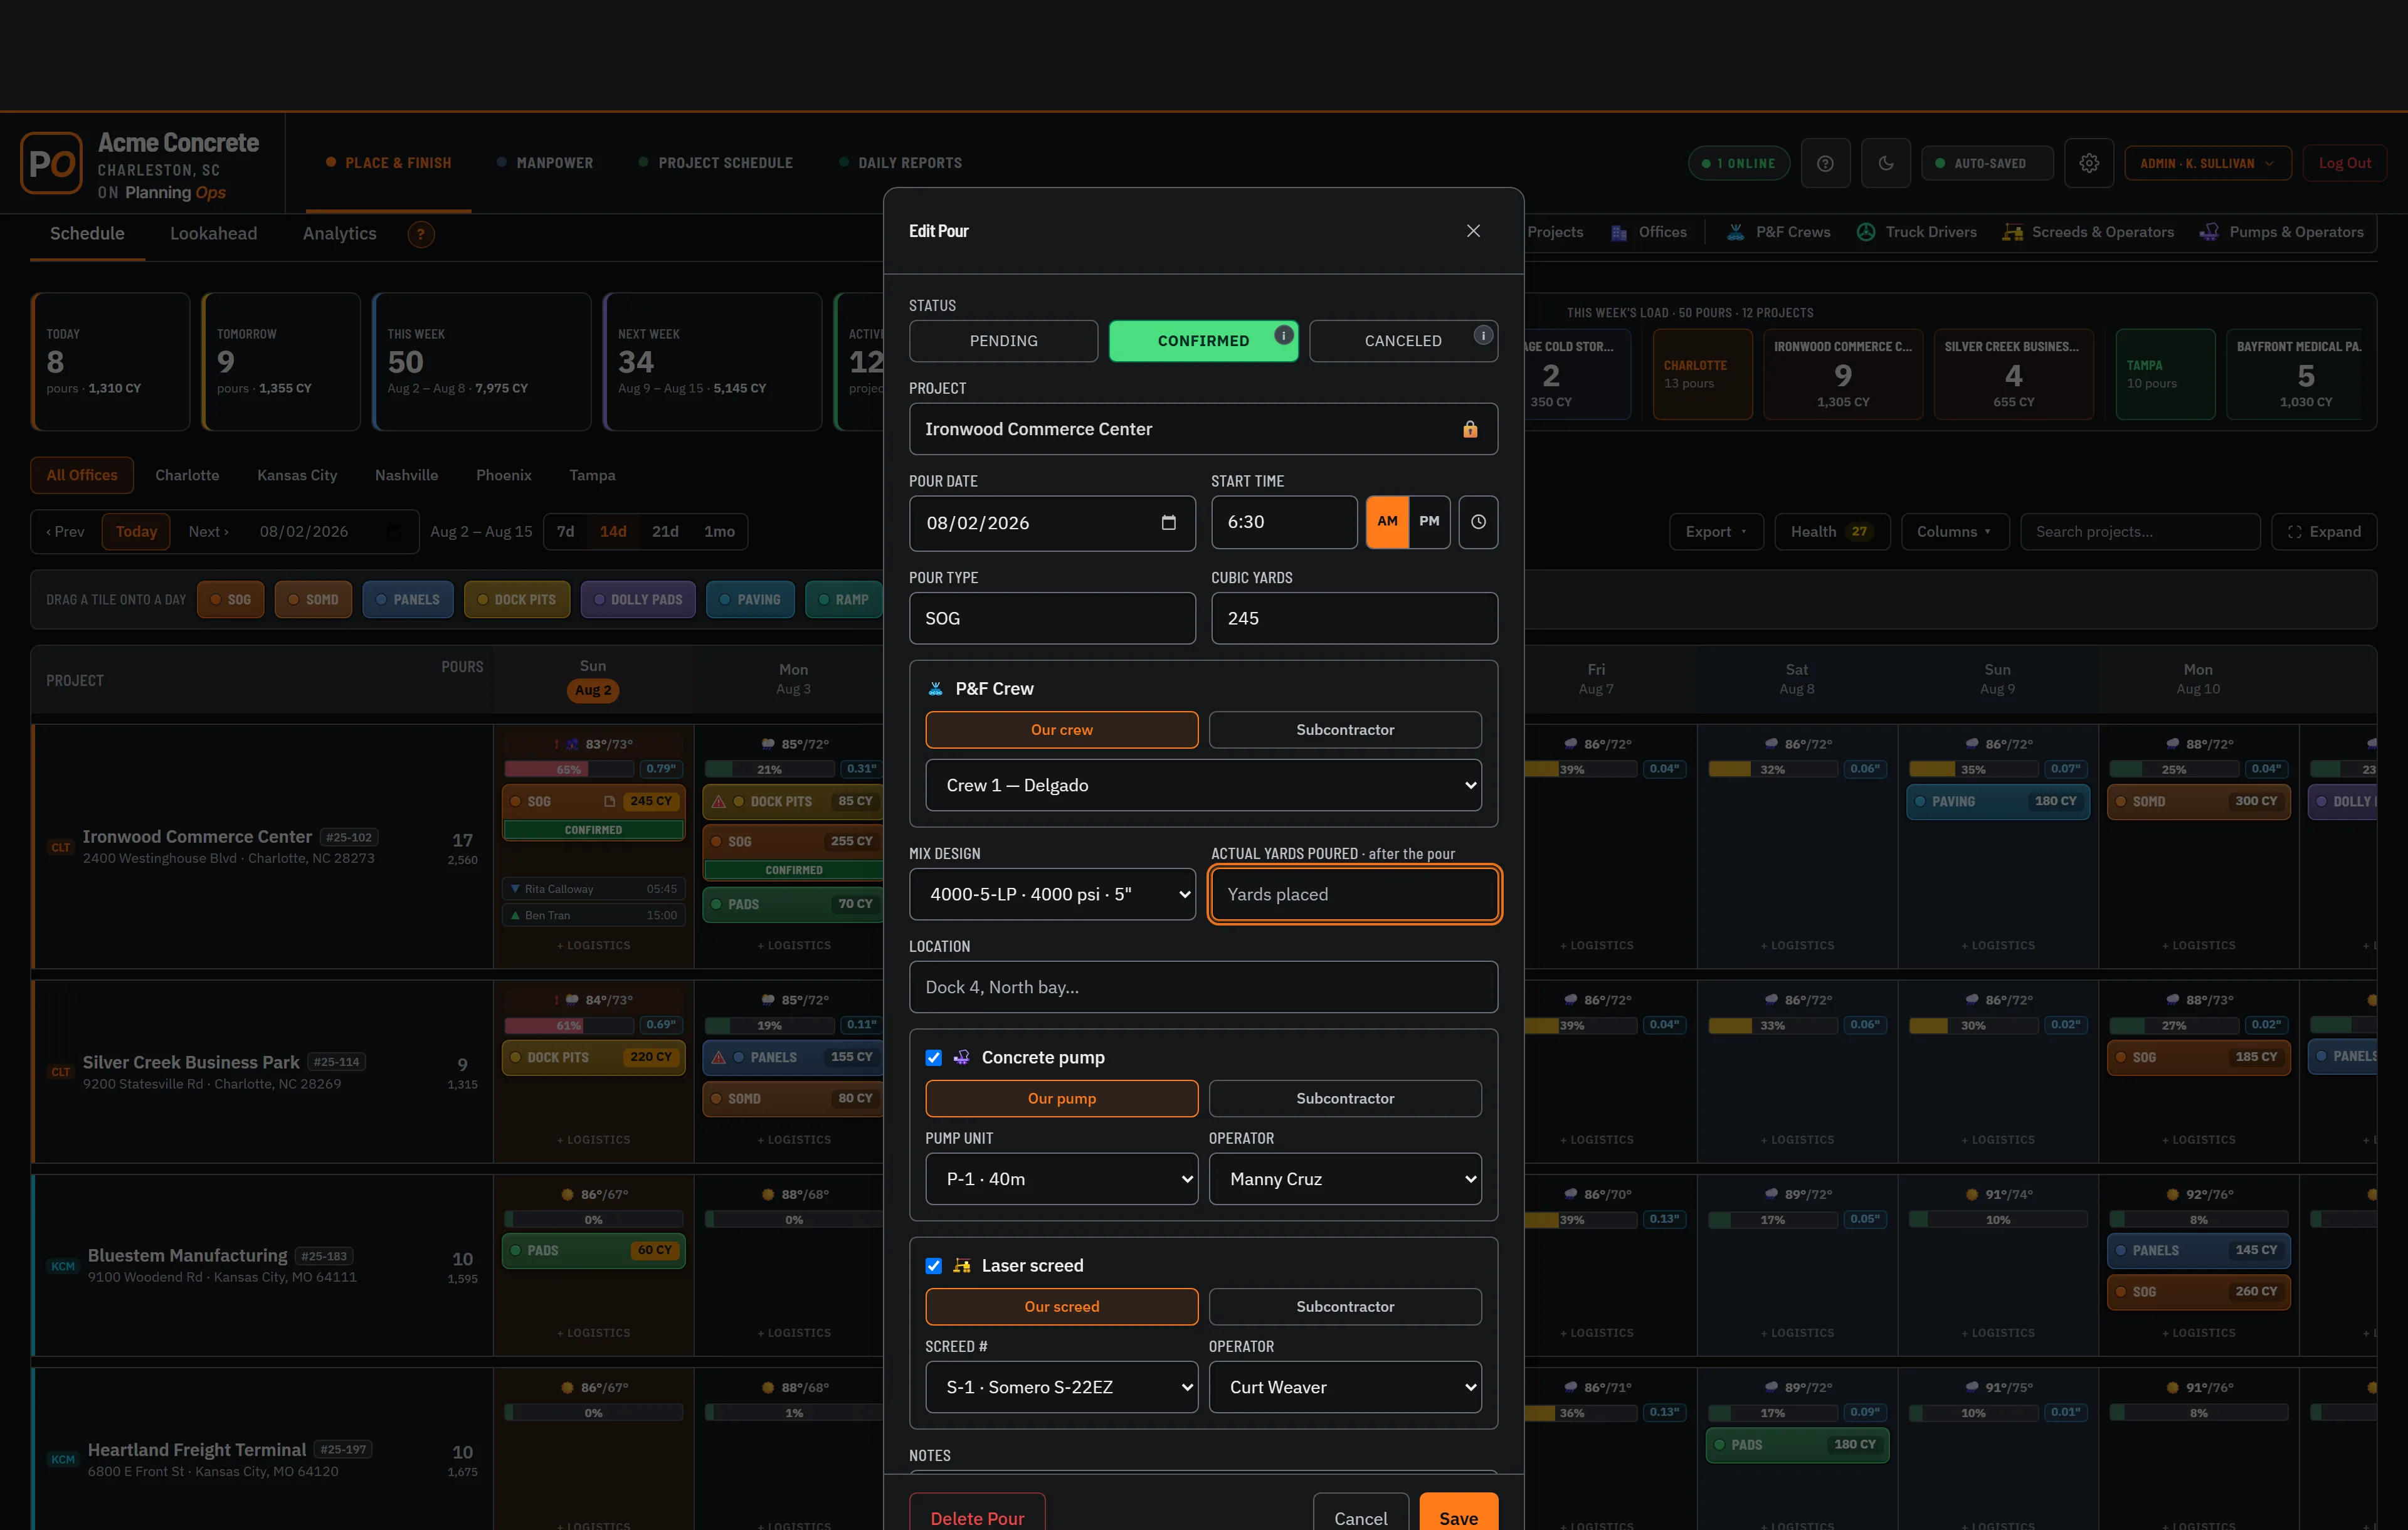
Task: Click the Concrete pump icon
Action: click(x=961, y=1058)
